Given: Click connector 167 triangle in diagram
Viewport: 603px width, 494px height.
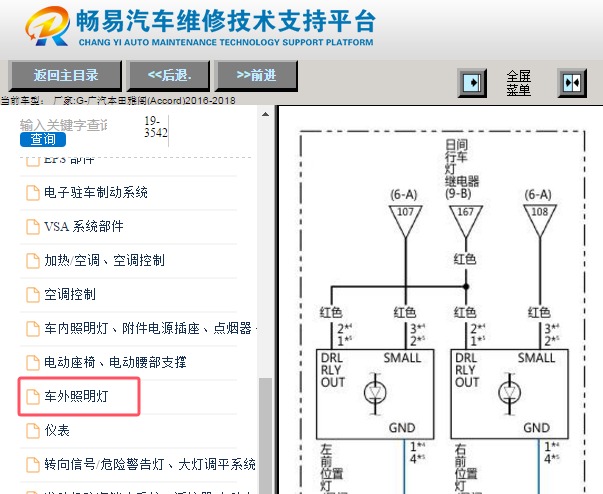Looking at the screenshot, I should [466, 221].
